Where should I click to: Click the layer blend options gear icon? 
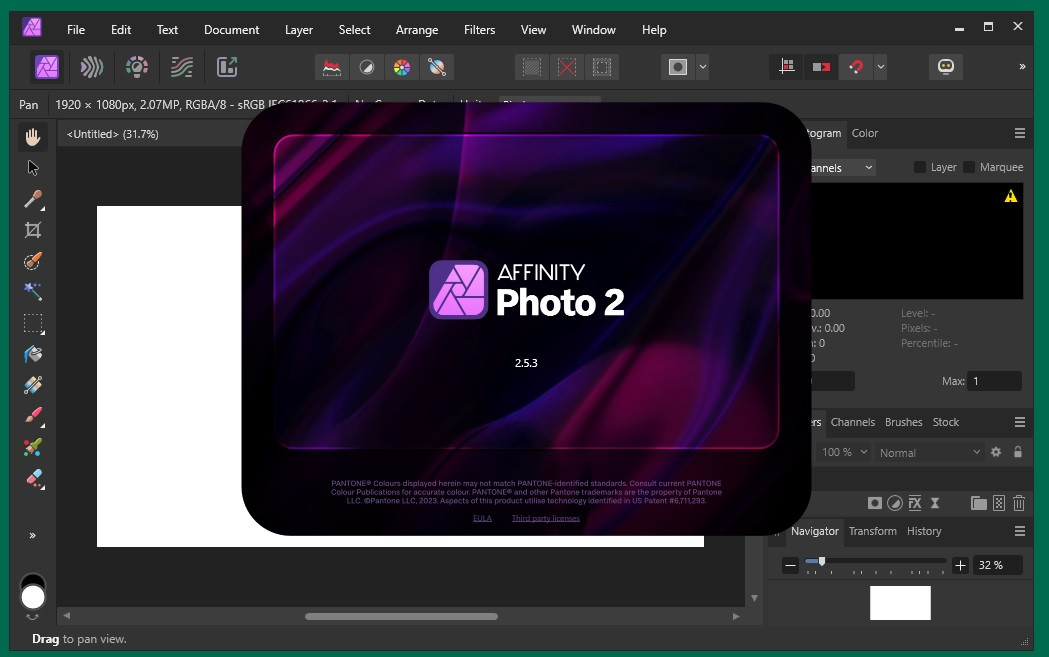(995, 452)
